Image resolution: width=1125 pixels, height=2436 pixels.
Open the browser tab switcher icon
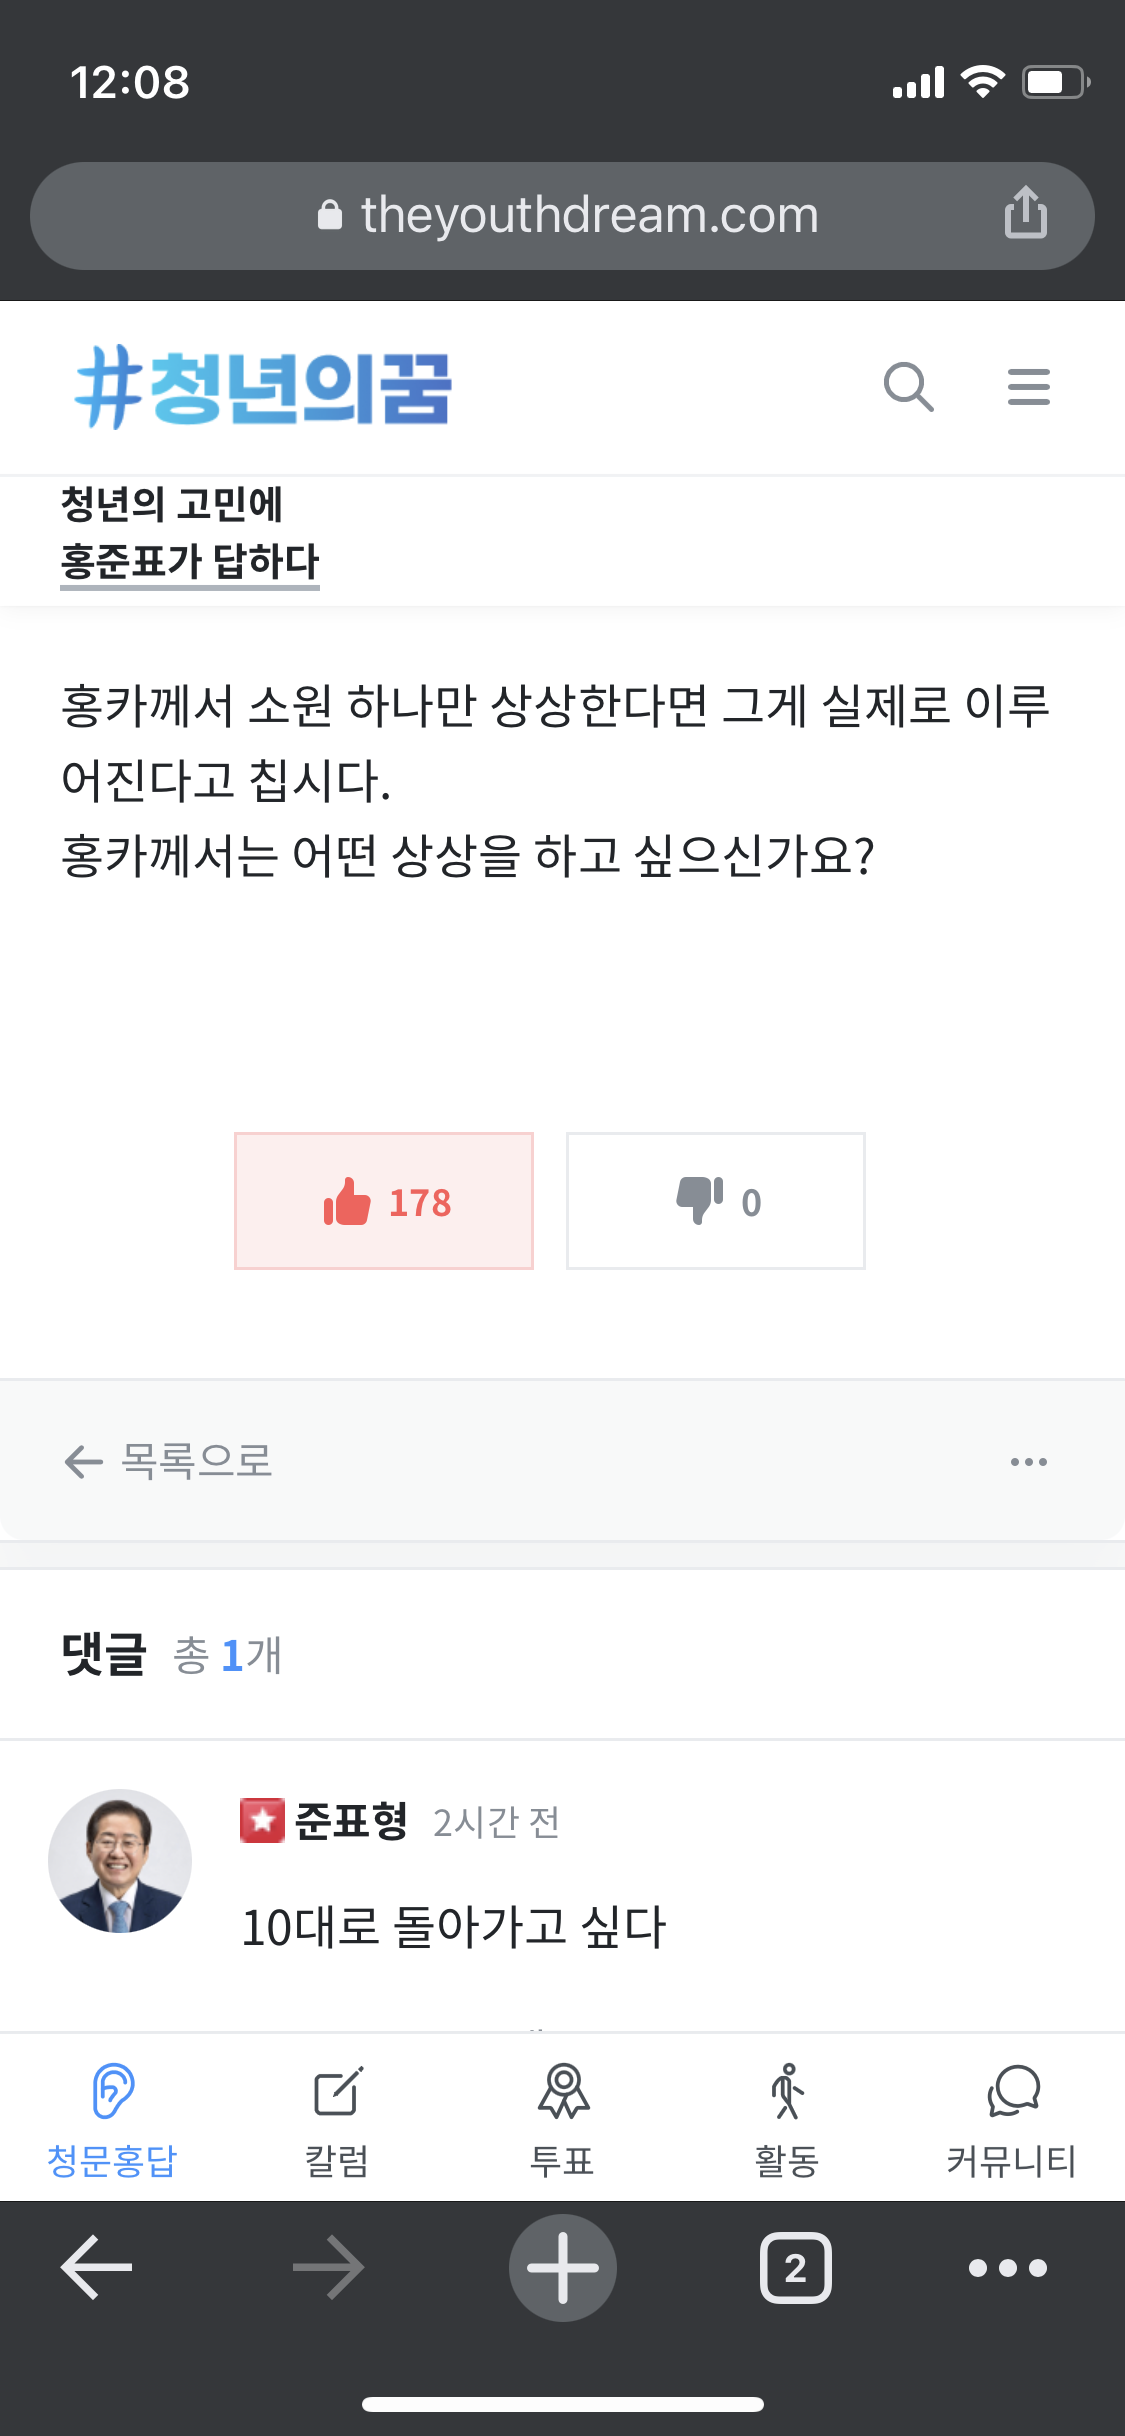[x=795, y=2268]
